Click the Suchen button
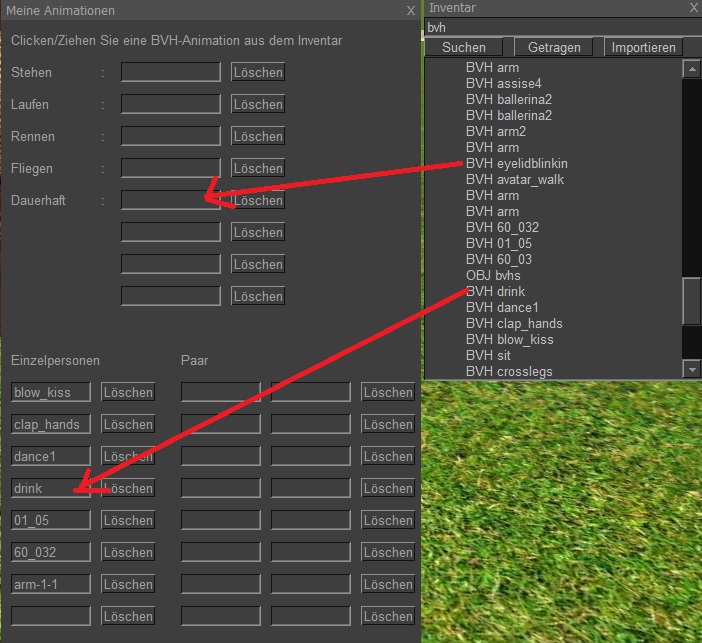 click(464, 47)
